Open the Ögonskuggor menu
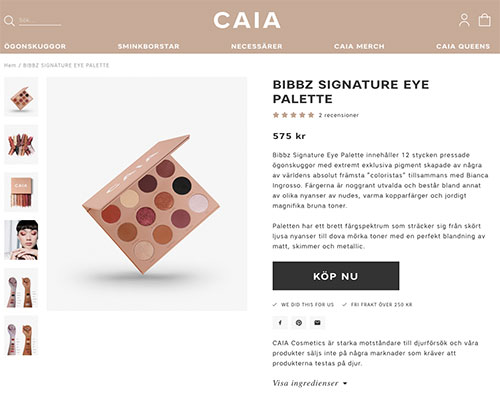500x395 pixels. [35, 46]
